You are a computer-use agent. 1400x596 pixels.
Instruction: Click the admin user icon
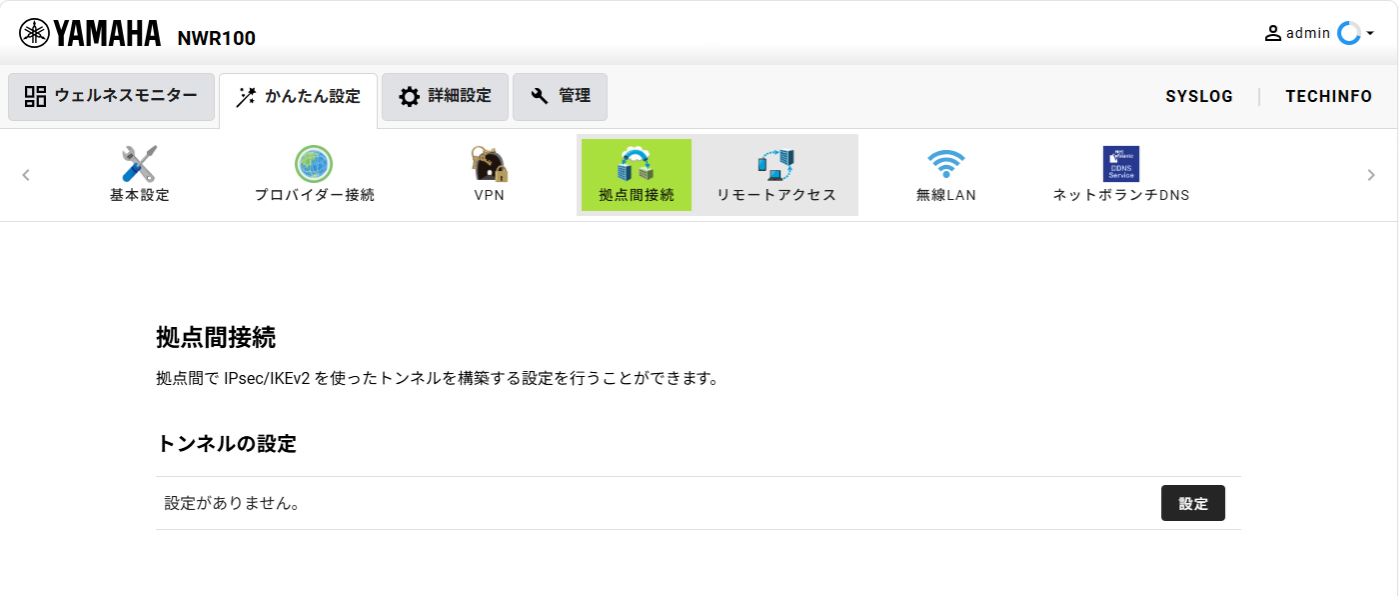click(1273, 33)
